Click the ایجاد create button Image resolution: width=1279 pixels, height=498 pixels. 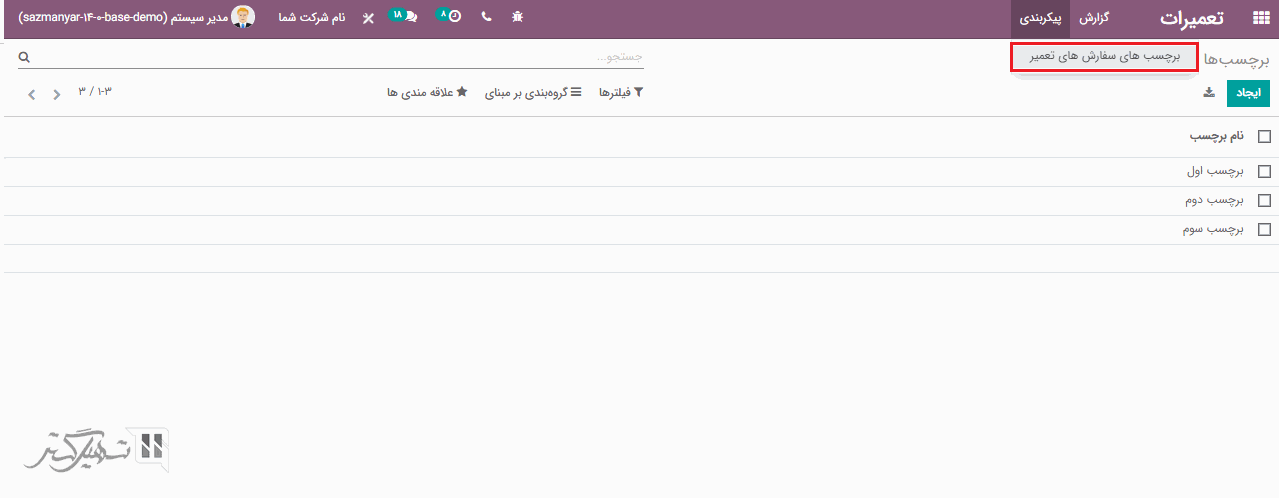[x=1248, y=93]
